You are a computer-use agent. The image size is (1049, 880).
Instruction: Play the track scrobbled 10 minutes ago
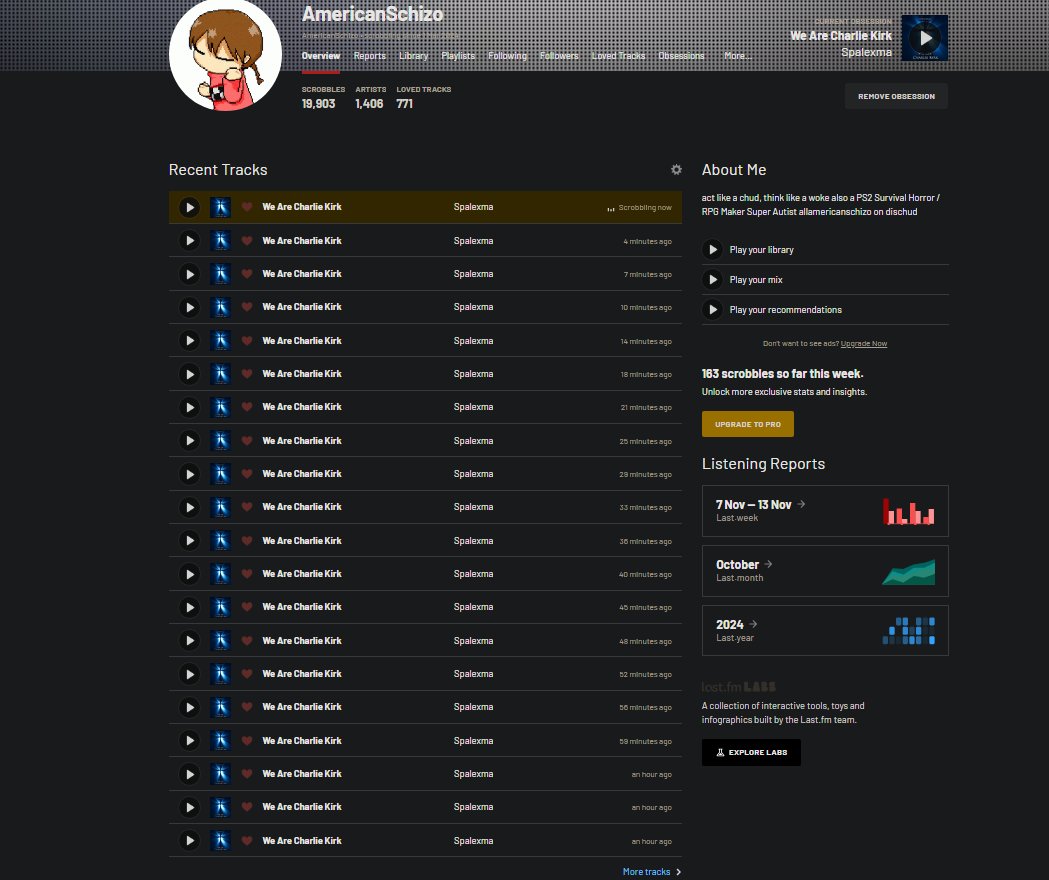click(189, 307)
